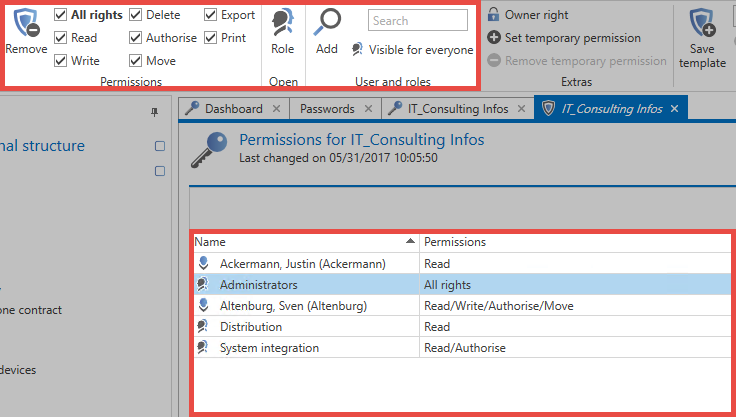Click the large key icon by Permissions heading

[x=209, y=150]
